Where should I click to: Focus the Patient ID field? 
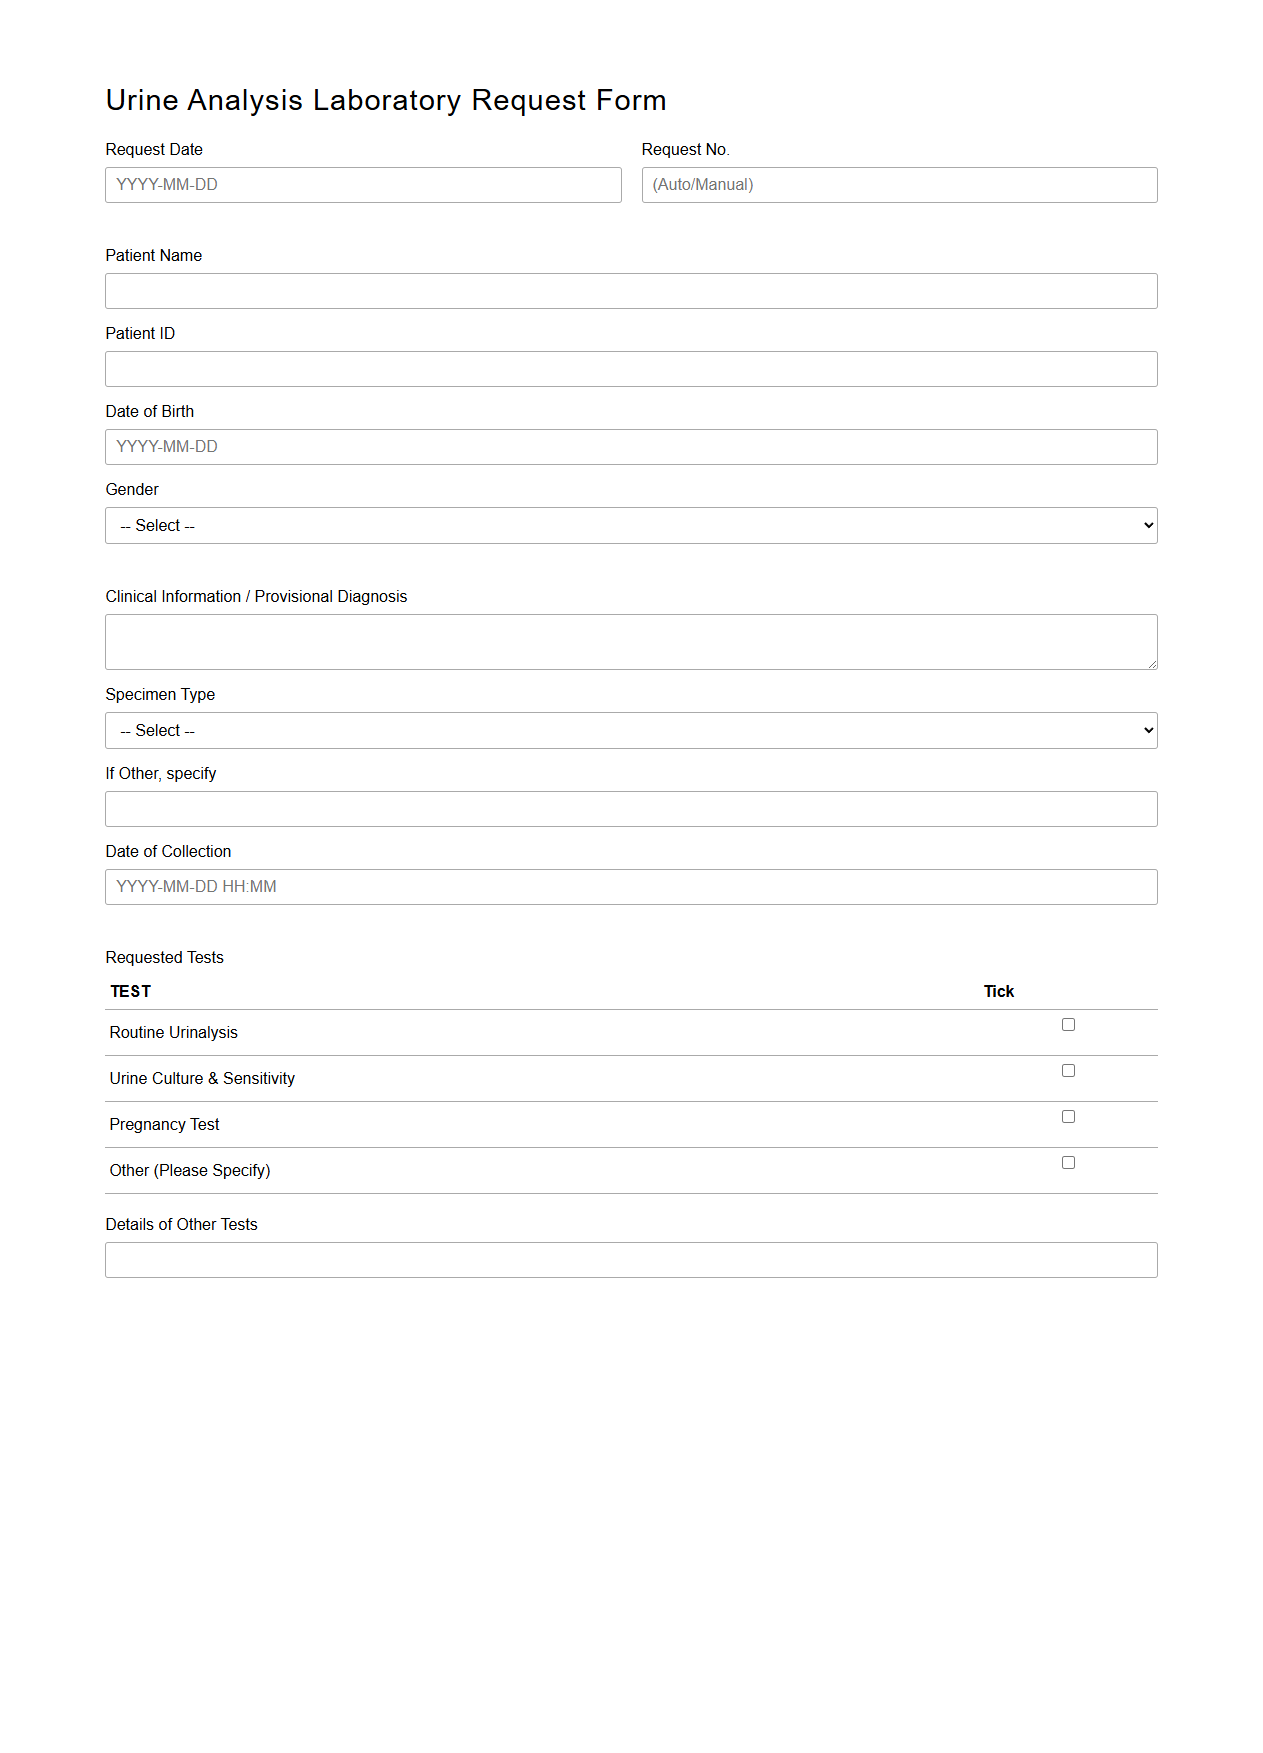[631, 368]
